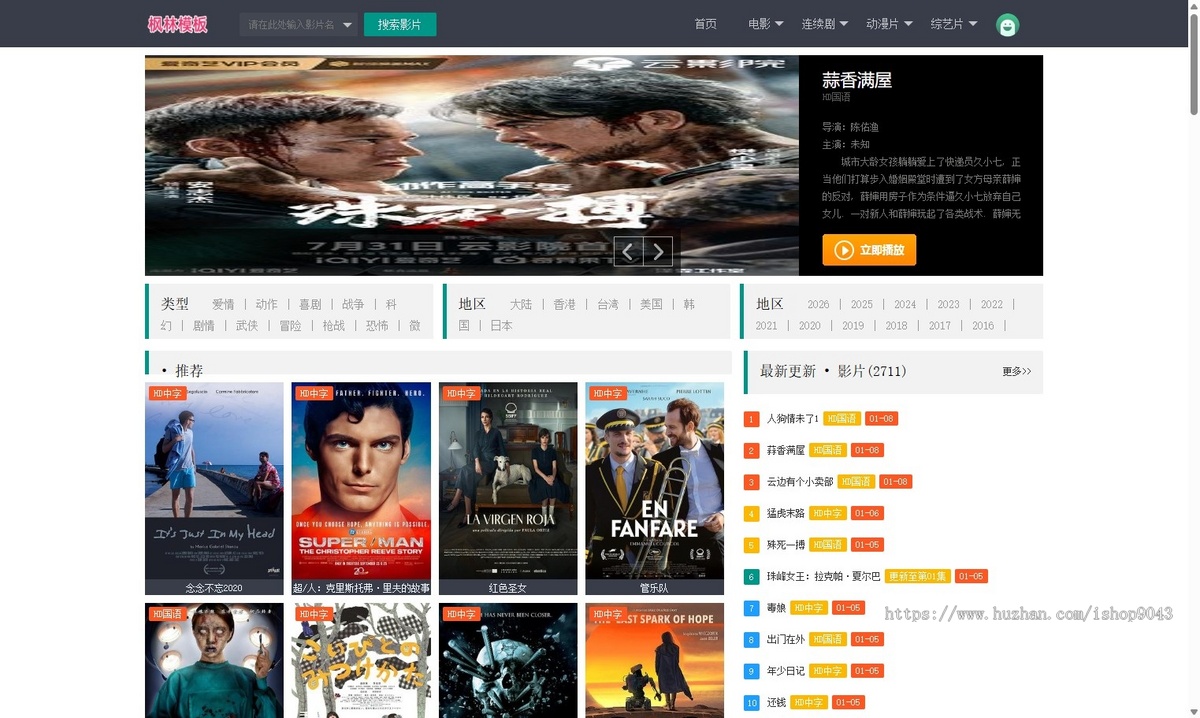Open the 管乐队 En Fanfare poster
Viewport: 1200px width, 718px height.
(655, 481)
